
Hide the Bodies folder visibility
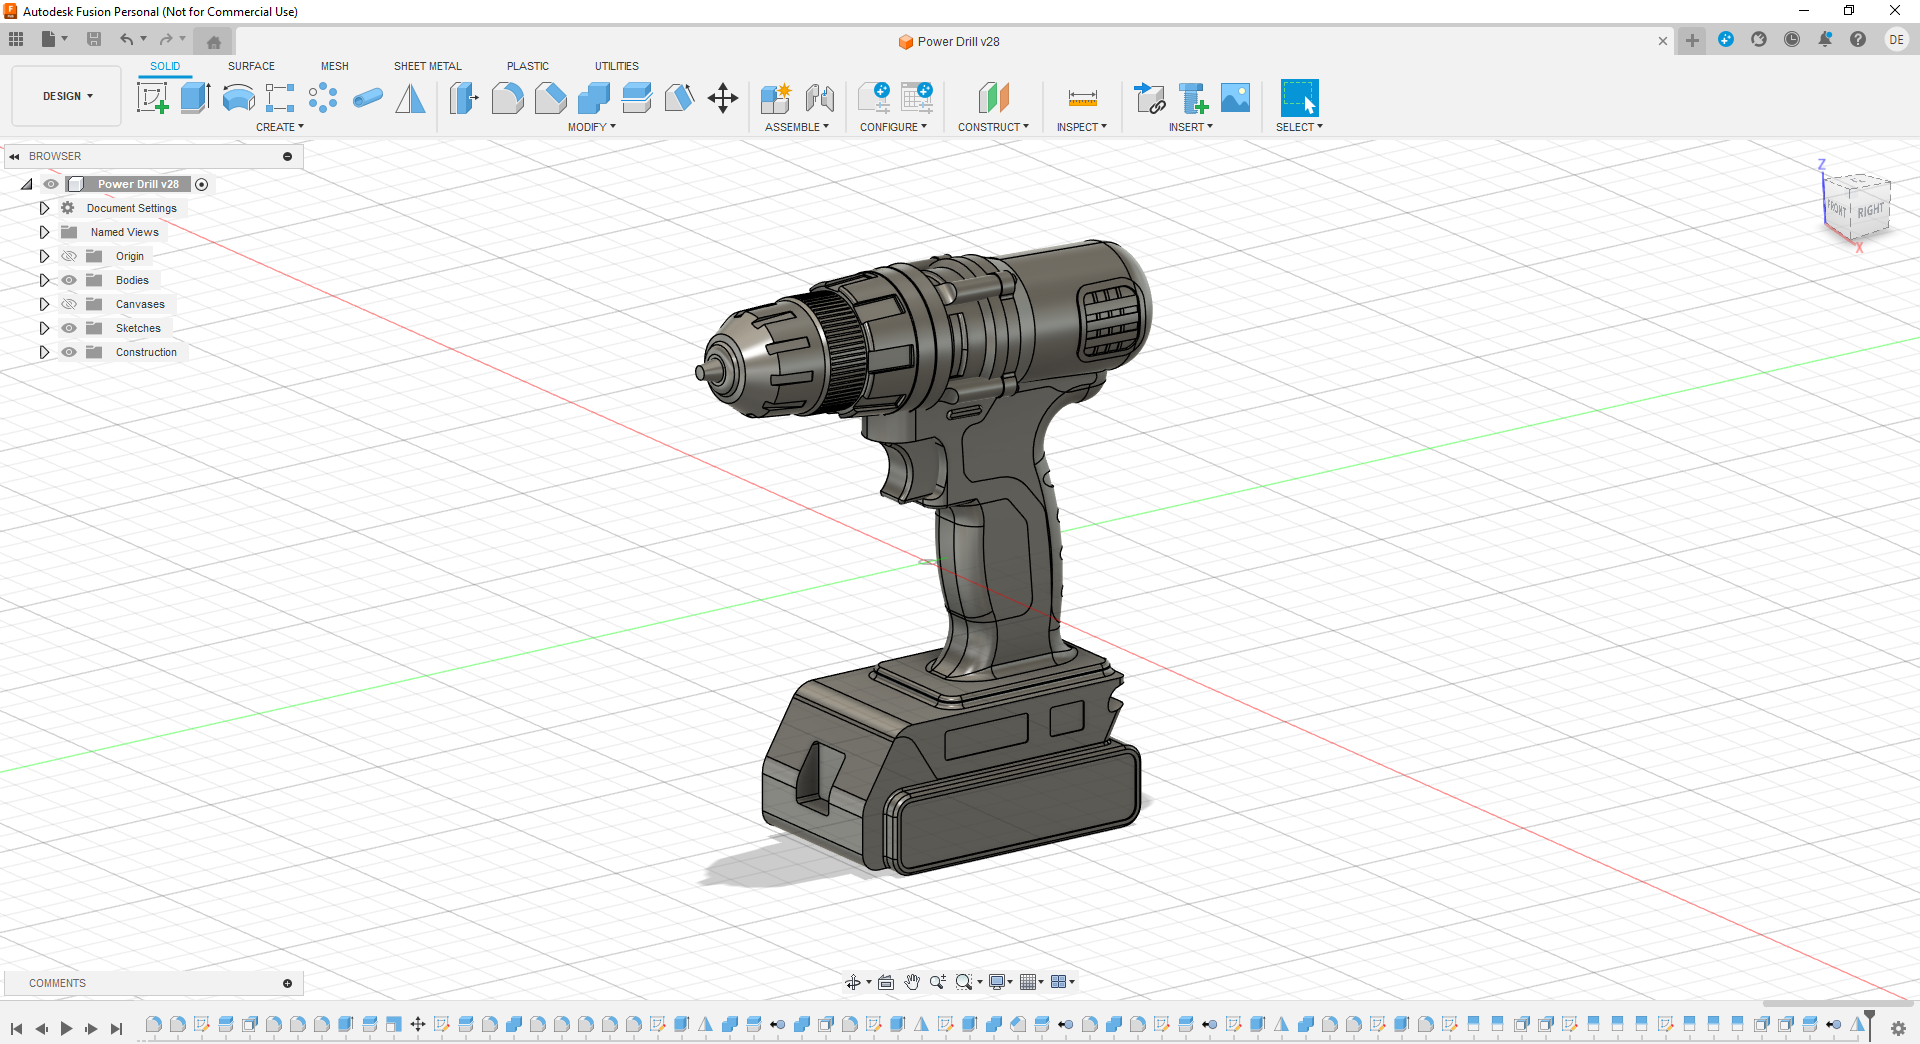click(69, 280)
